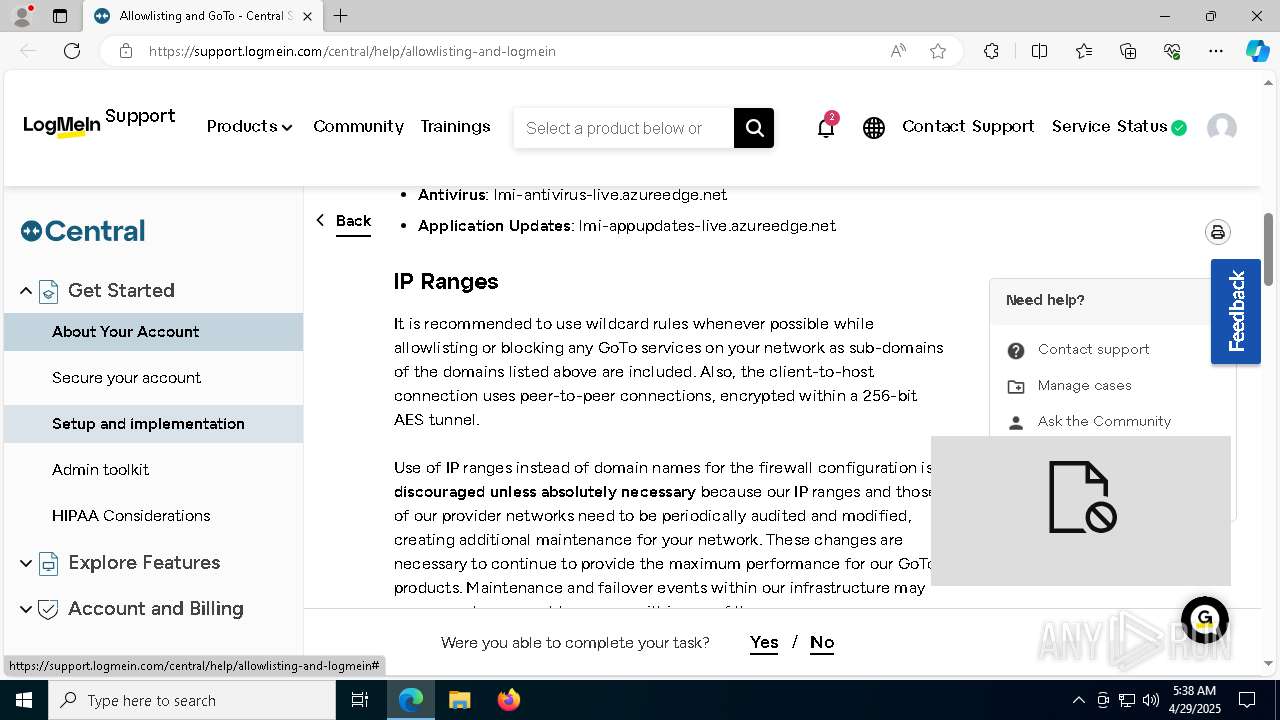
Task: Open the Community menu item
Action: (x=358, y=126)
